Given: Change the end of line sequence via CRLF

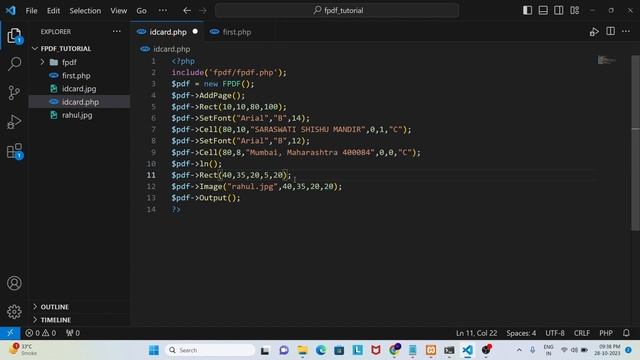Looking at the screenshot, I should coord(582,333).
